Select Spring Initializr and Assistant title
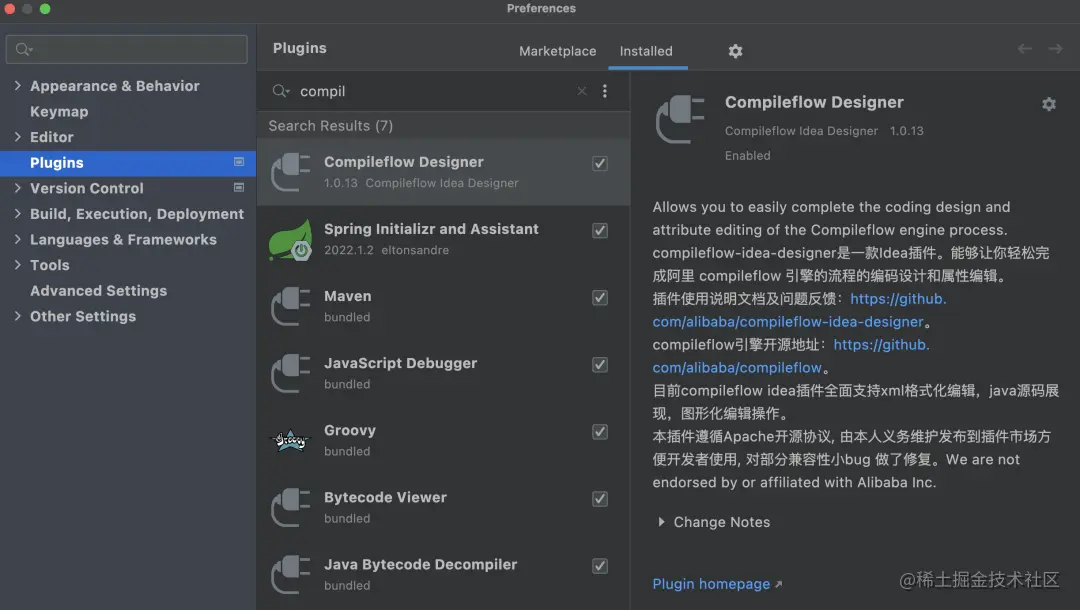The height and width of the screenshot is (610, 1080). coord(431,229)
